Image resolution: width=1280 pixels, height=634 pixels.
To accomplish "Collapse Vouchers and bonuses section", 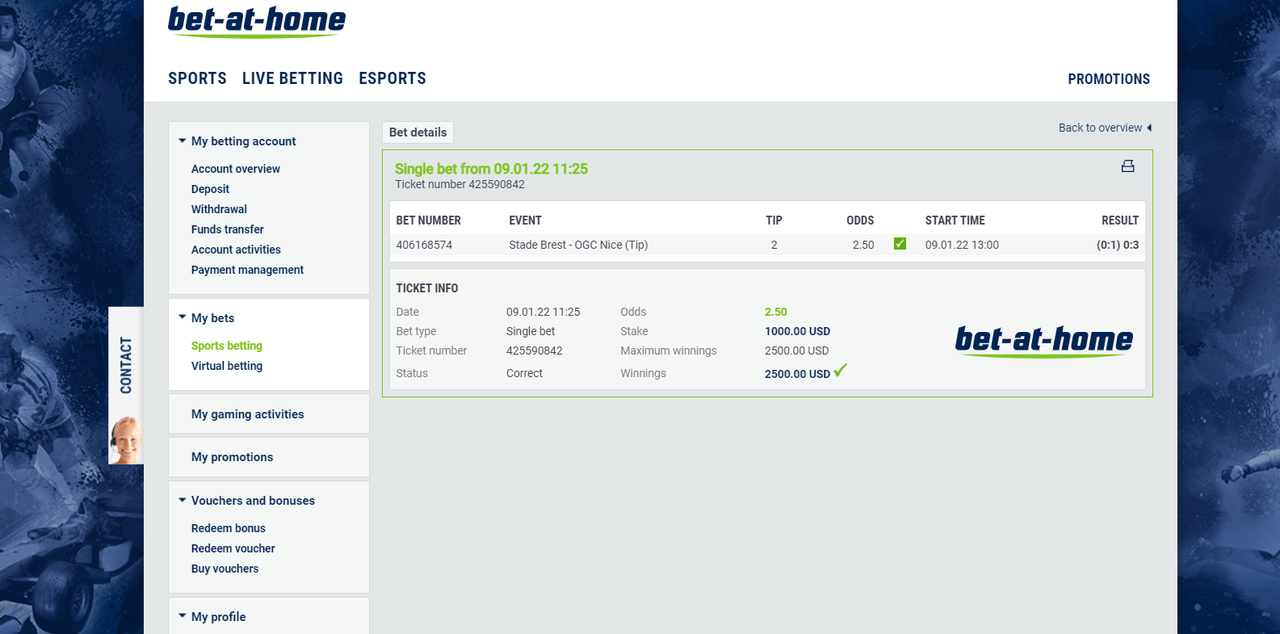I will click(x=182, y=500).
